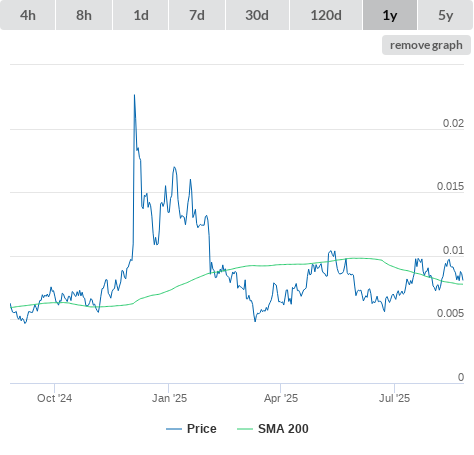Click the remove graph button
The image size is (474, 455).
tap(426, 45)
